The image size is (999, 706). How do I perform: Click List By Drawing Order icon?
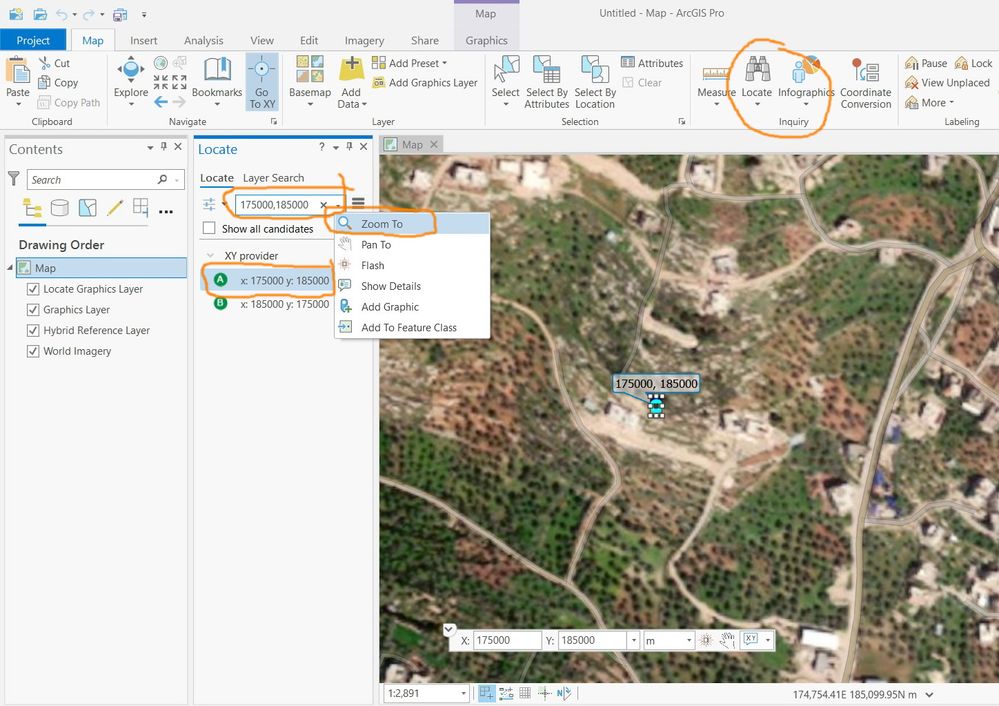(32, 208)
